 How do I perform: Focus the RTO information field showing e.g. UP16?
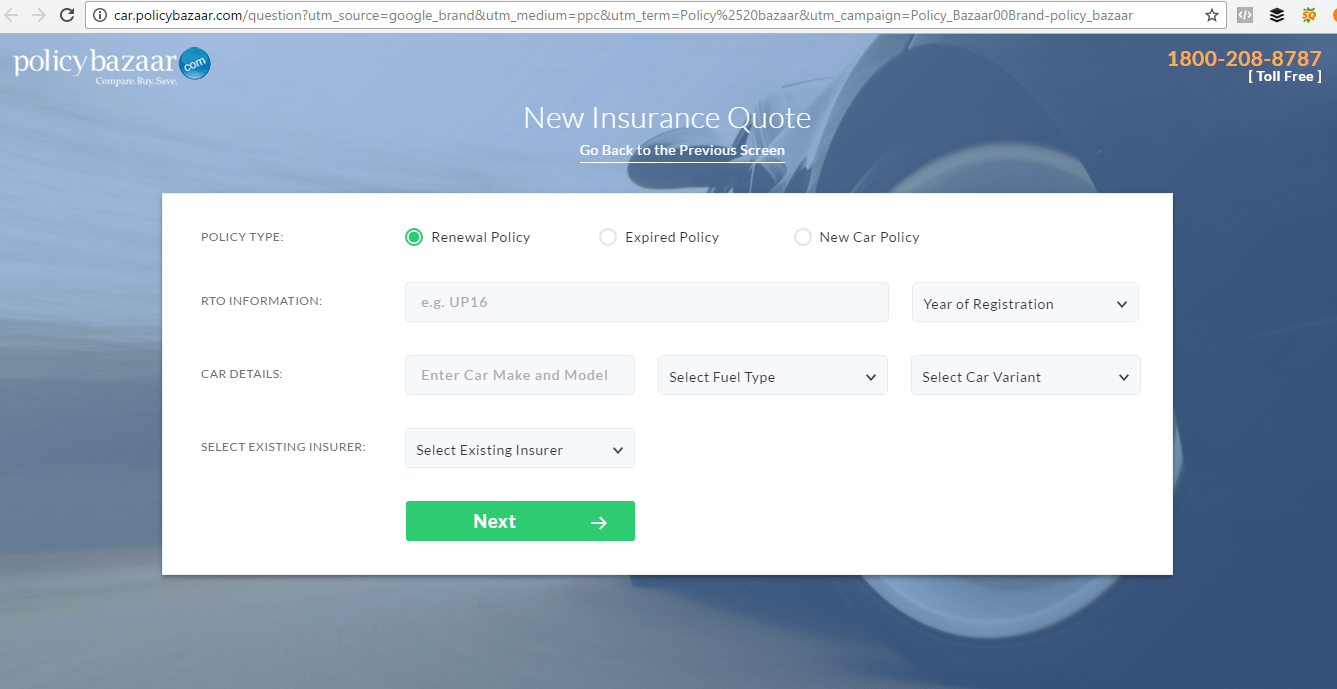[x=647, y=302]
